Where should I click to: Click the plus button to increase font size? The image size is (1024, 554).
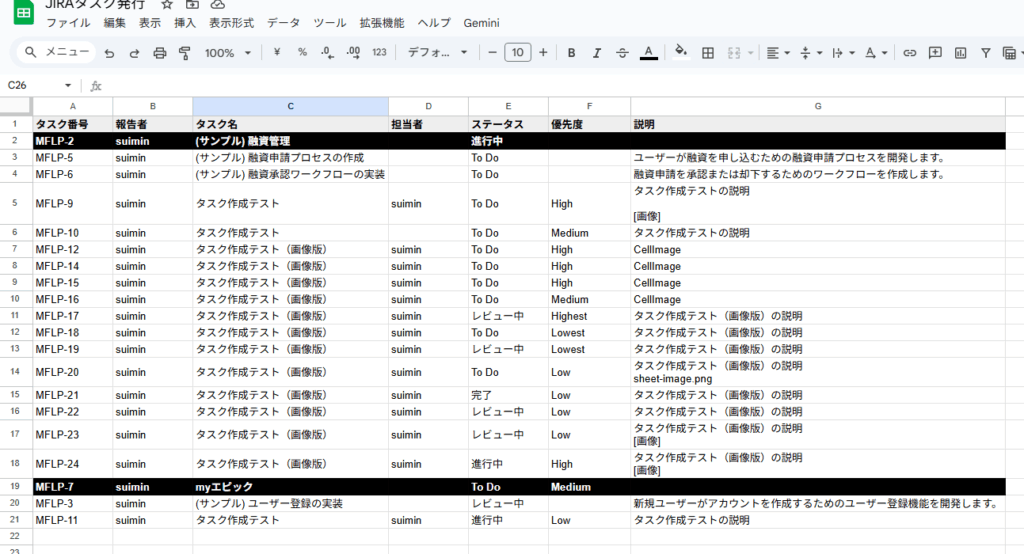coord(543,52)
